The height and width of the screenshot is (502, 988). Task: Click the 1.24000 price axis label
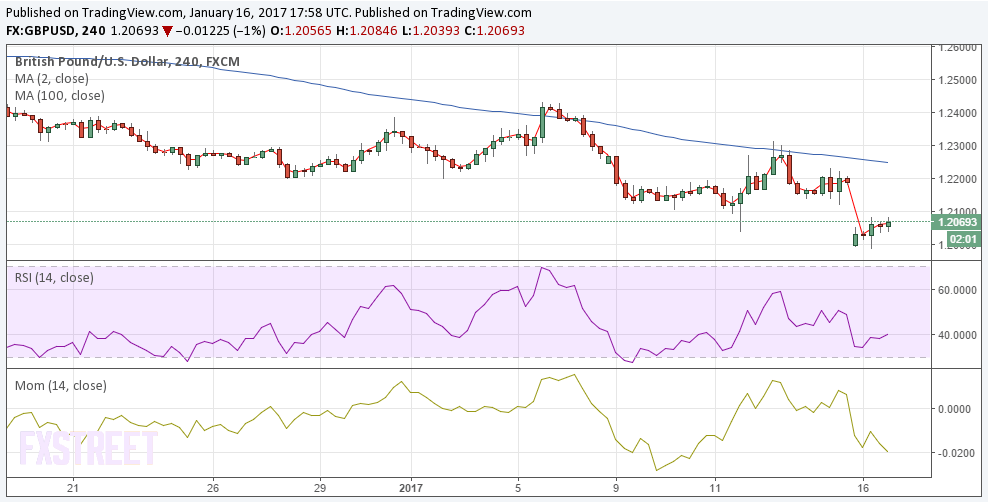pos(958,113)
